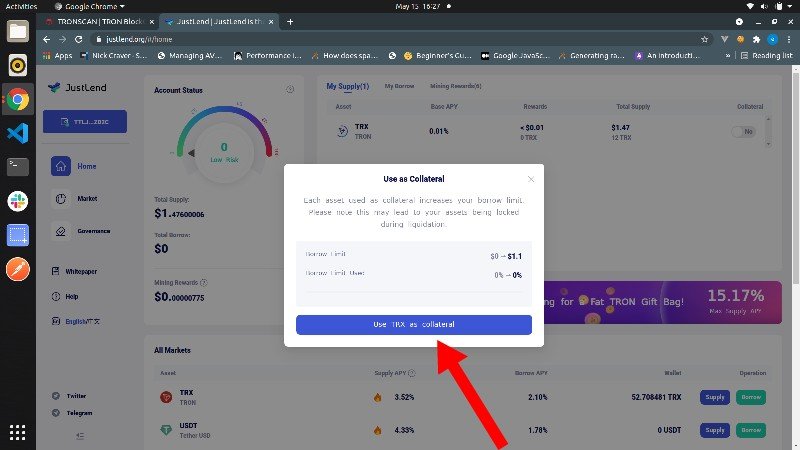
Task: Show all applications grid
Action: click(x=18, y=433)
